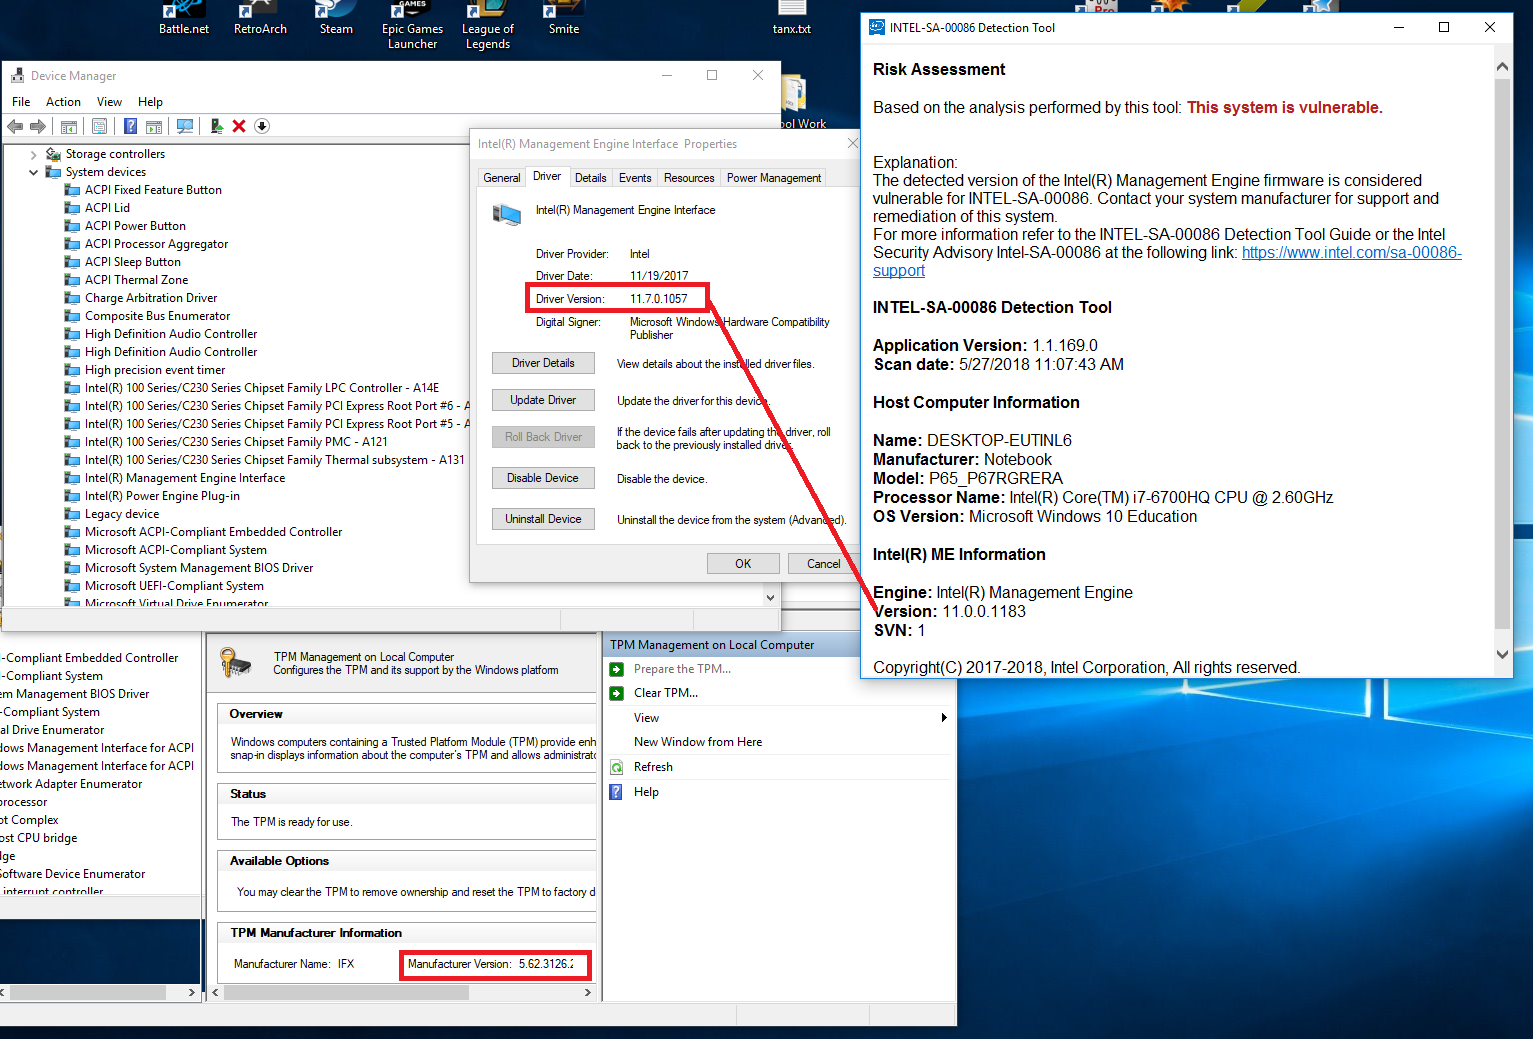Click the red X Uninstall device icon
This screenshot has height=1039, width=1533.
[239, 126]
